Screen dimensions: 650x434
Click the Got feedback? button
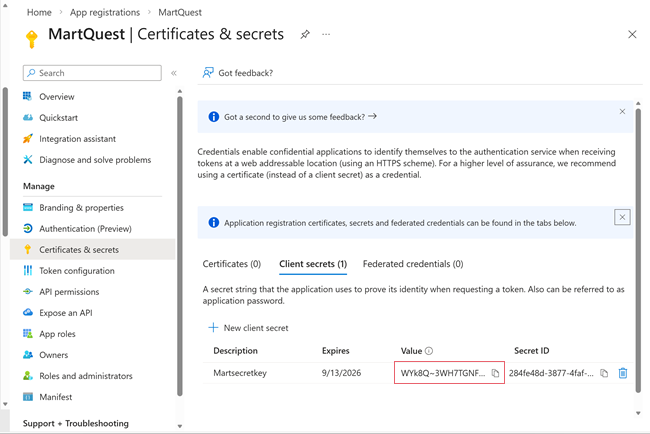tap(238, 73)
